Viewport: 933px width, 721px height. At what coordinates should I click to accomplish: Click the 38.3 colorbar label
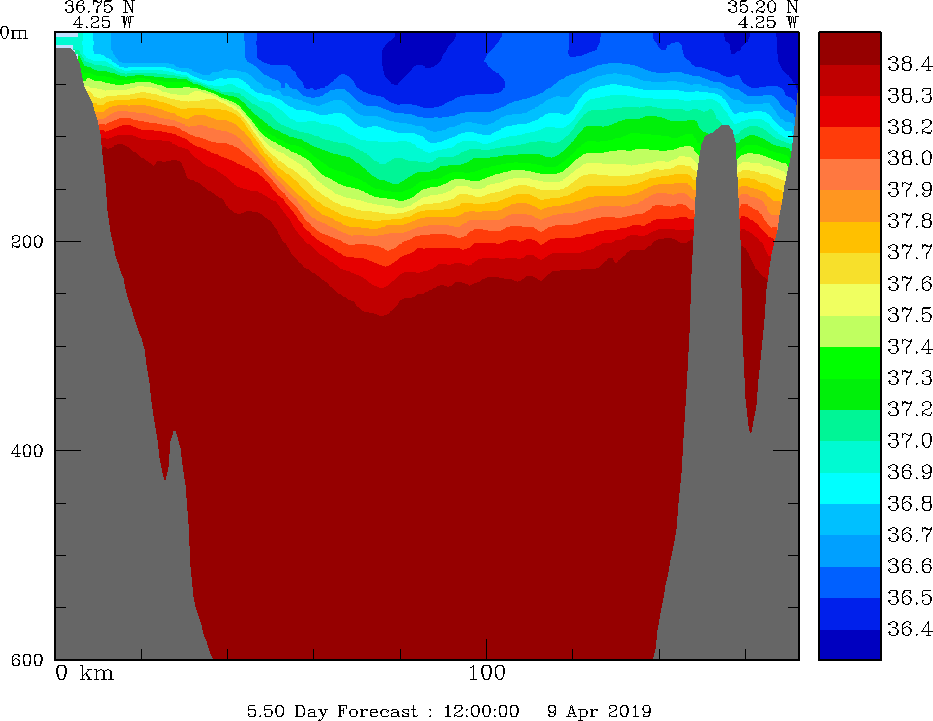coord(910,95)
